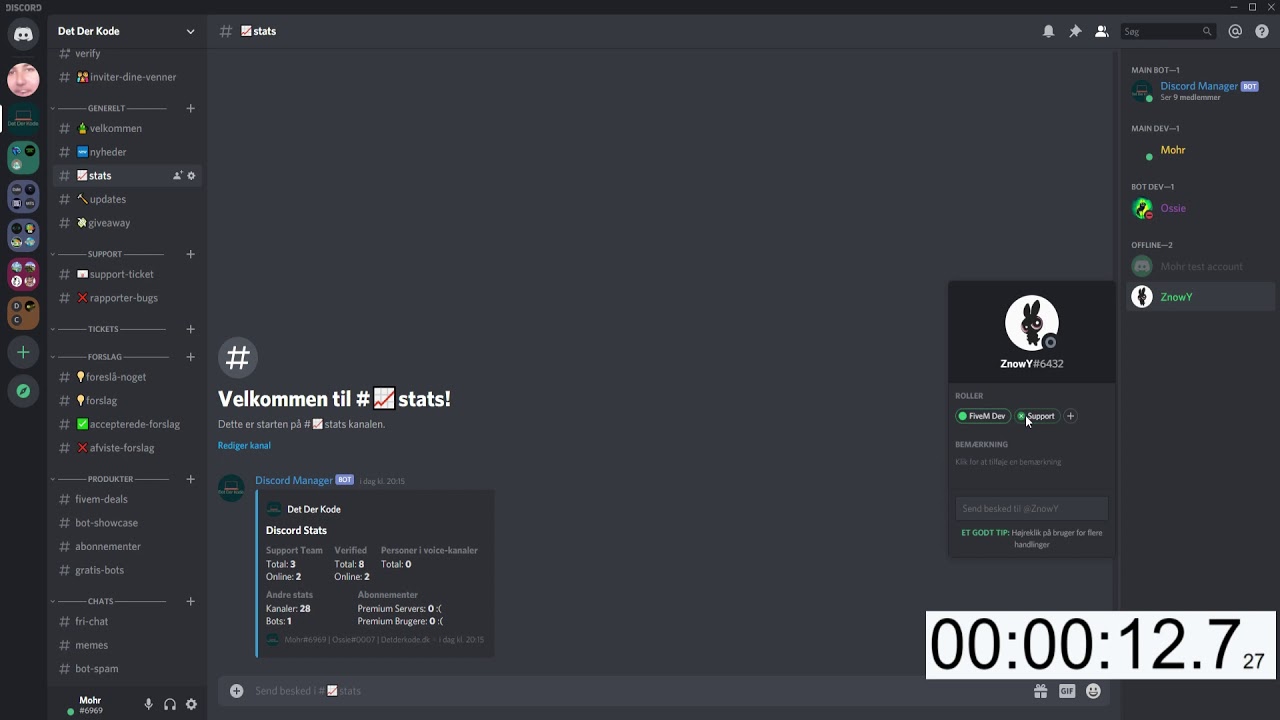Click Discord Manager message author name

(293, 481)
